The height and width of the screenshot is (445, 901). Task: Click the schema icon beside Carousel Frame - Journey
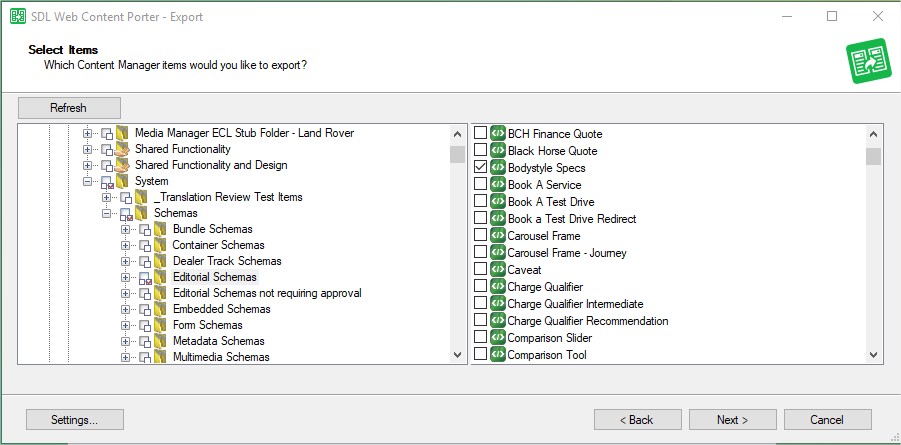coord(498,252)
